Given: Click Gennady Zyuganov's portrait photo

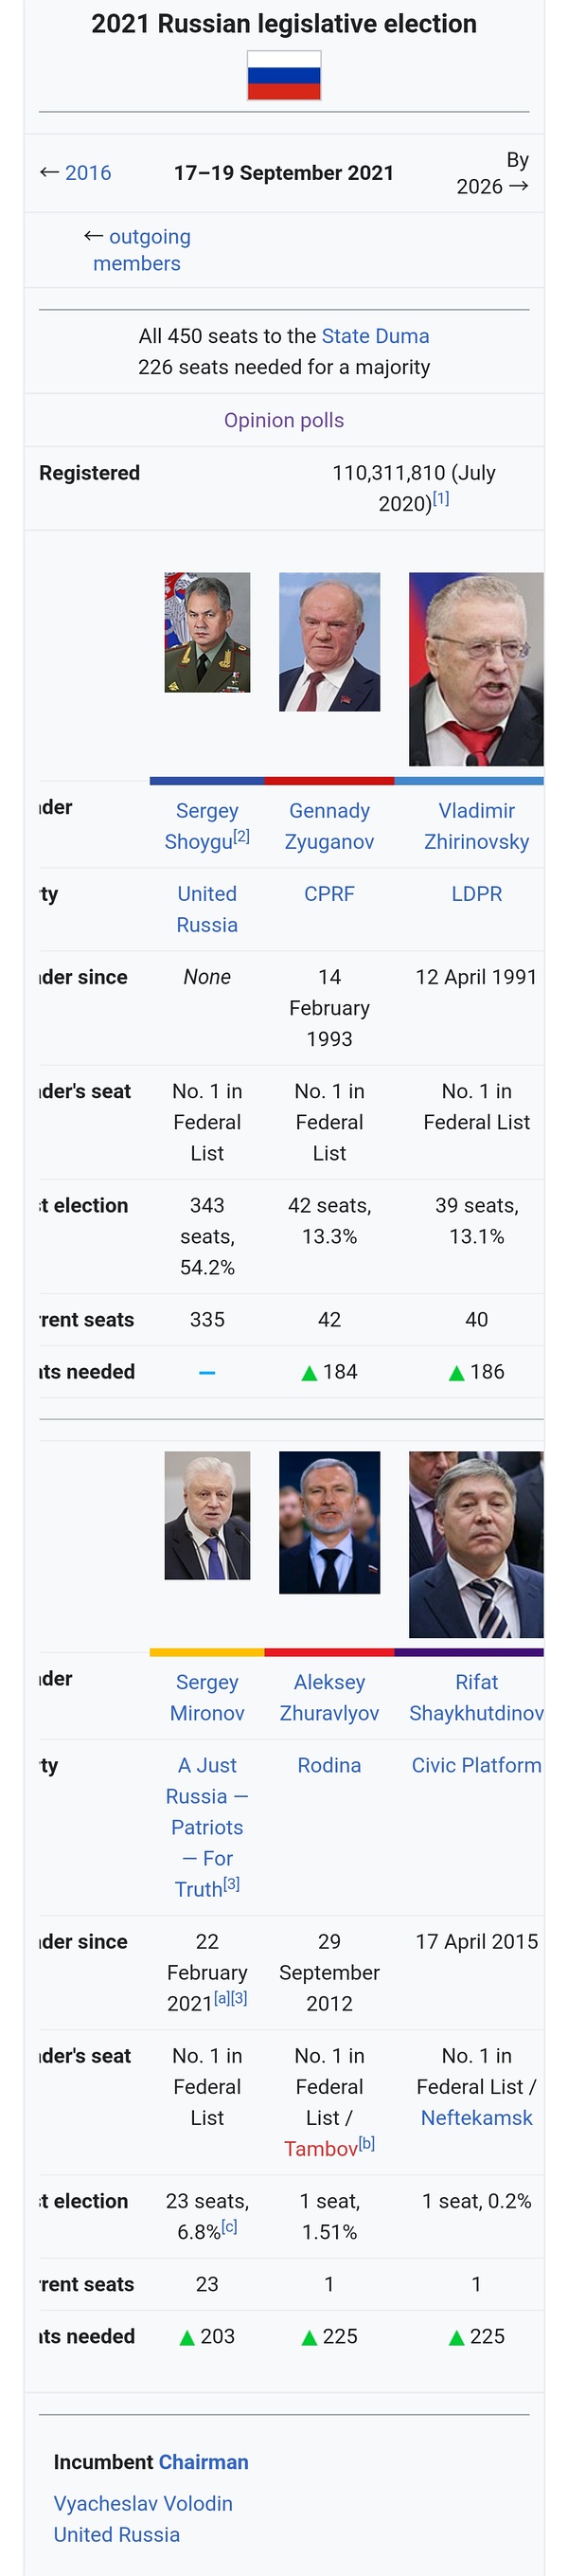Looking at the screenshot, I should (x=329, y=642).
